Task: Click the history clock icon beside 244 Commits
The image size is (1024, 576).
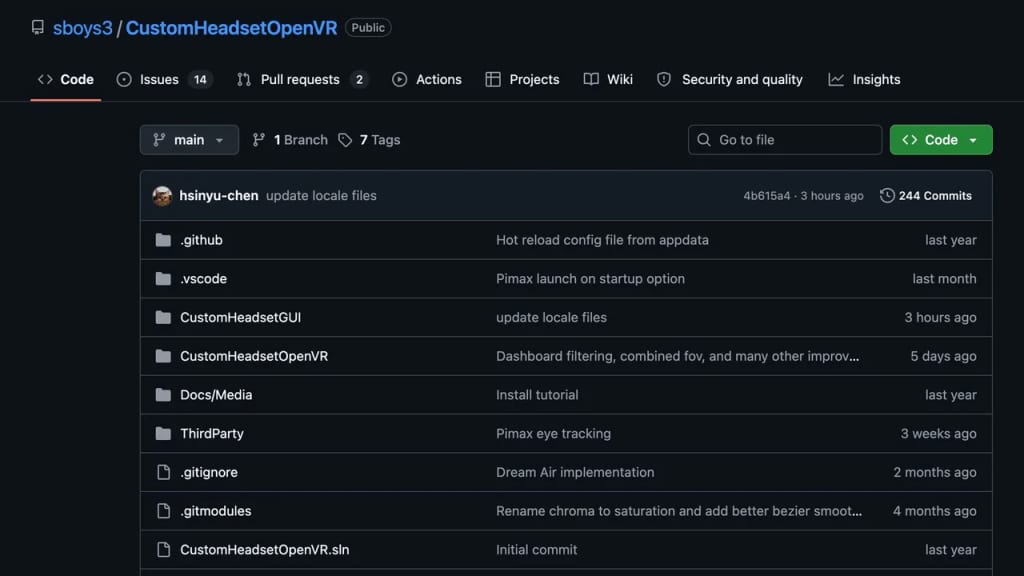Action: tap(886, 196)
